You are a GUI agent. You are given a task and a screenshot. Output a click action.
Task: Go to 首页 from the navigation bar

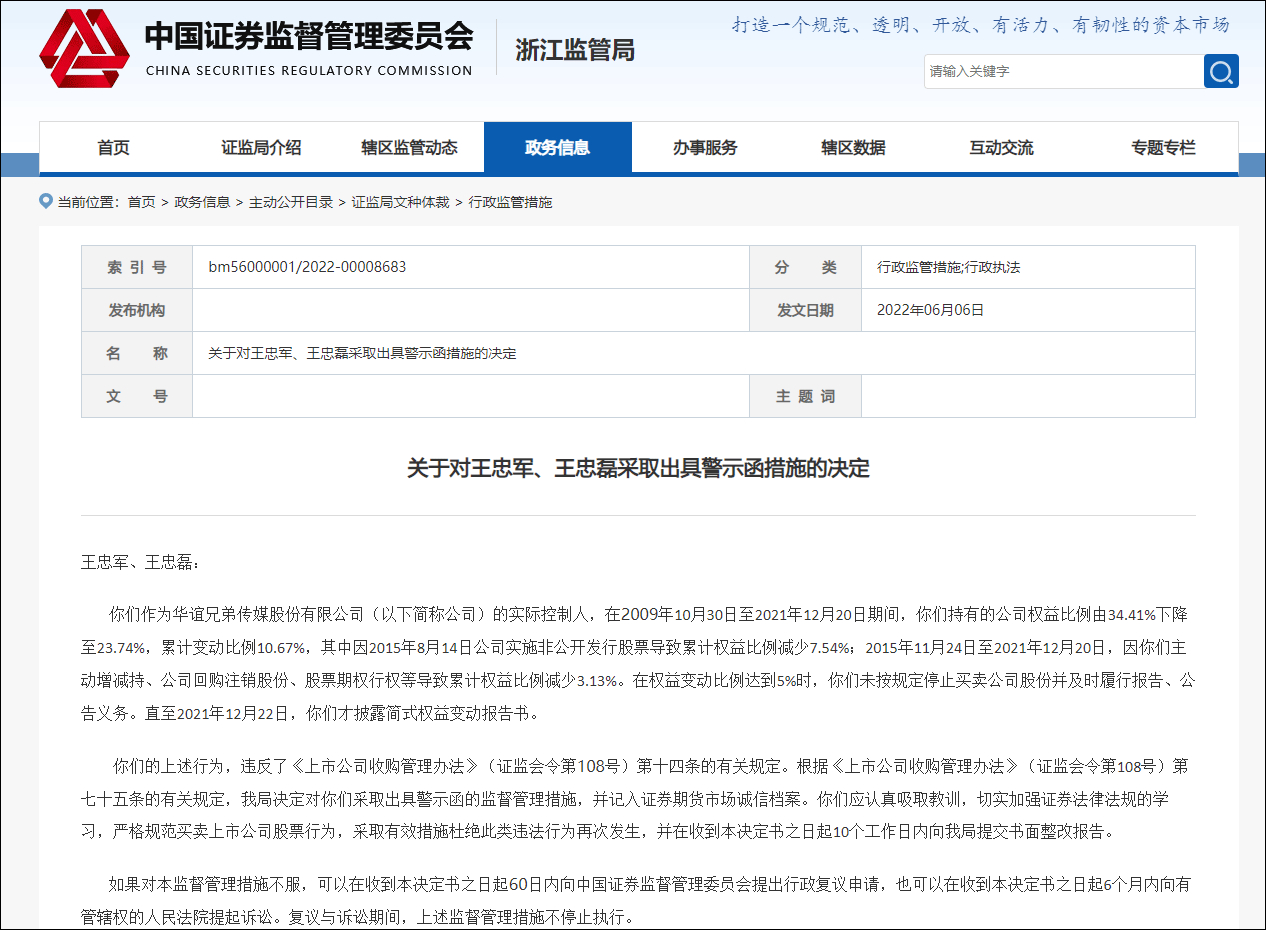pyautogui.click(x=113, y=146)
